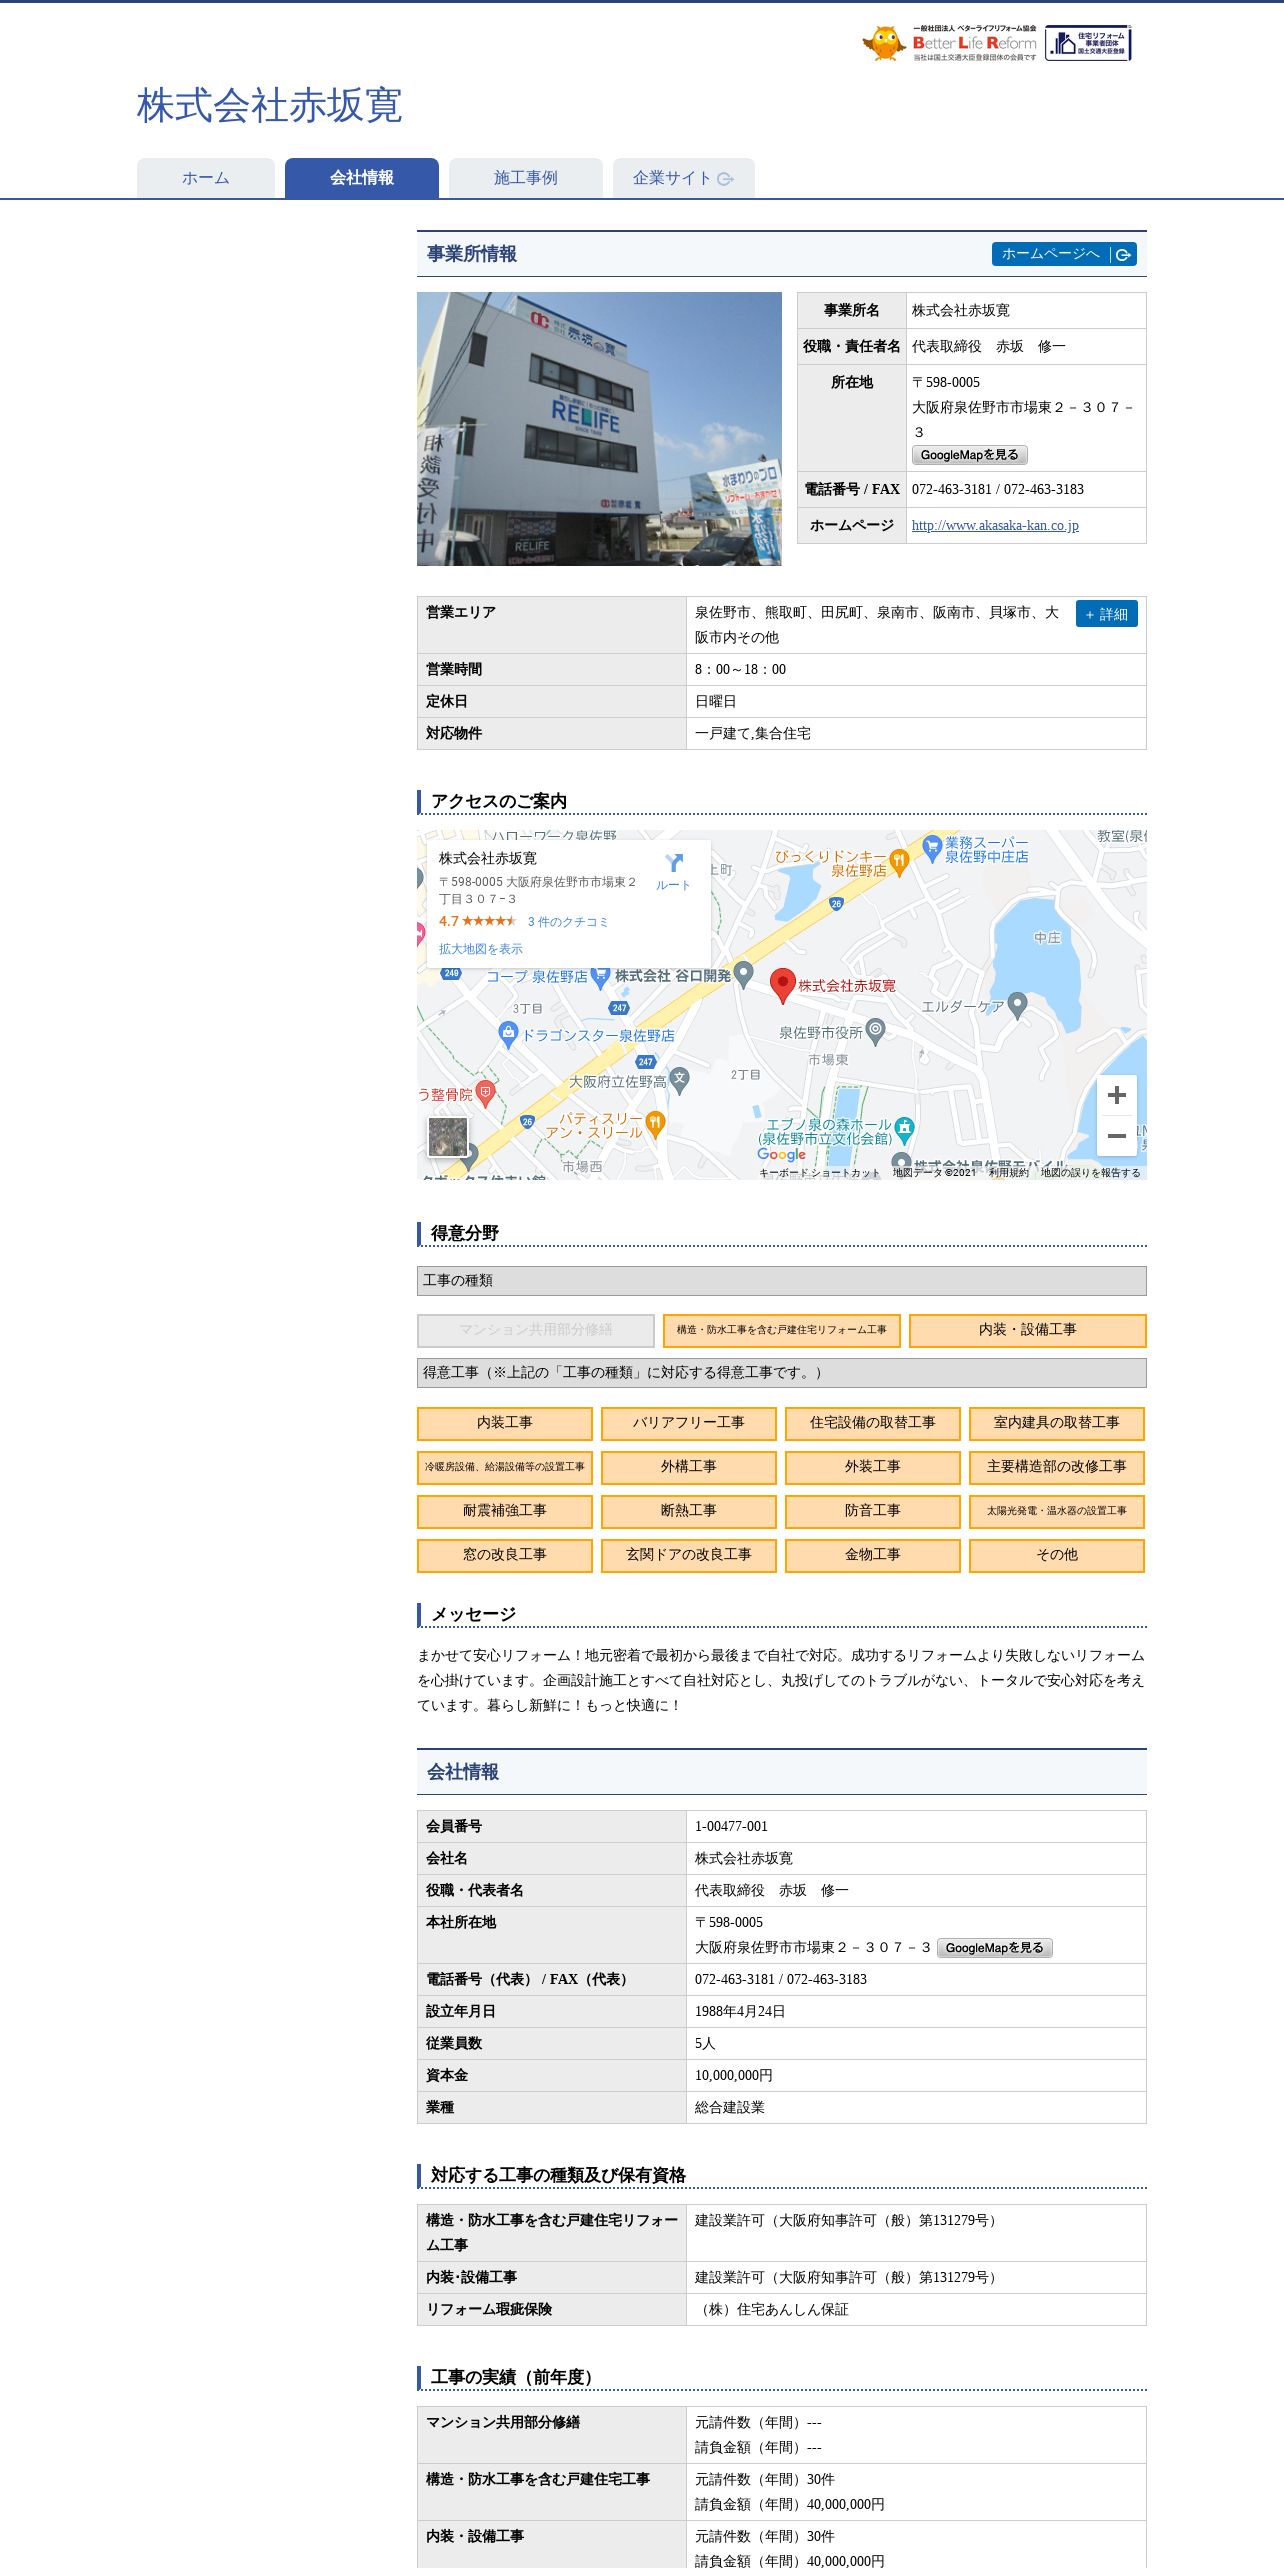Click the パティスリー restaurant pin
Image resolution: width=1284 pixels, height=2568 pixels.
pos(655,1125)
